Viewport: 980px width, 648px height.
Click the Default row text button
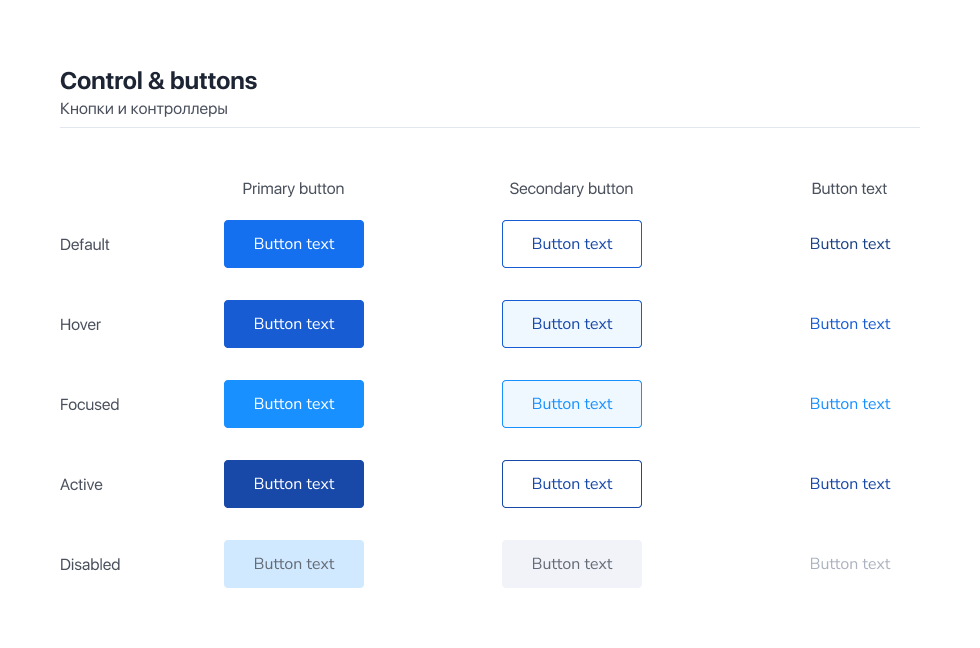[850, 244]
